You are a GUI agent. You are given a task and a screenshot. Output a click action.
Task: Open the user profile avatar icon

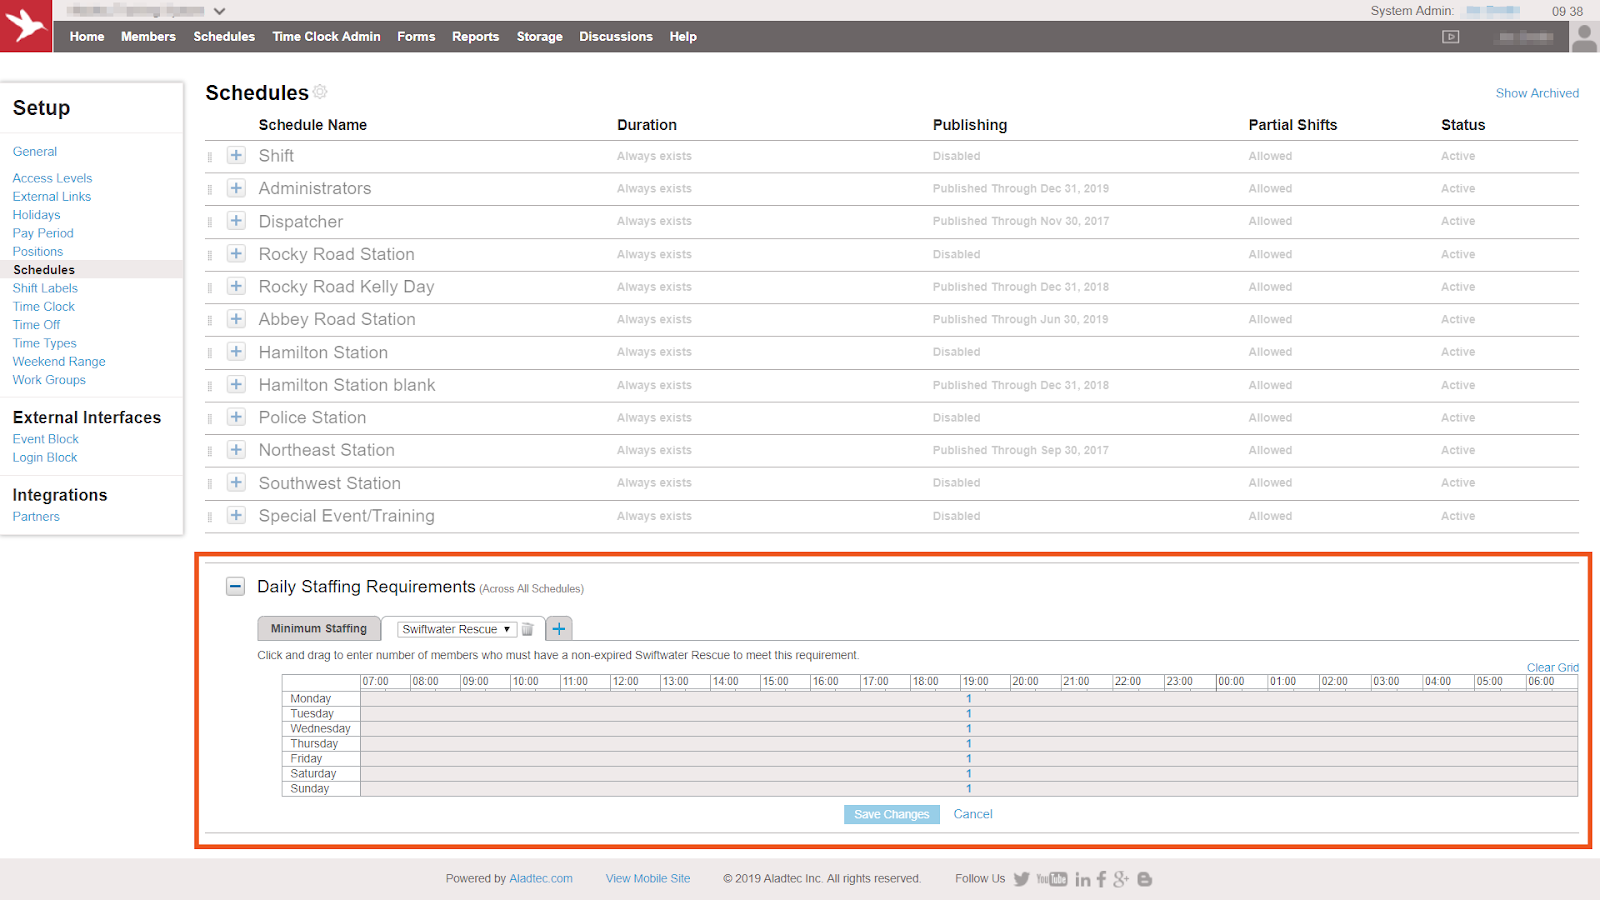pyautogui.click(x=1584, y=37)
